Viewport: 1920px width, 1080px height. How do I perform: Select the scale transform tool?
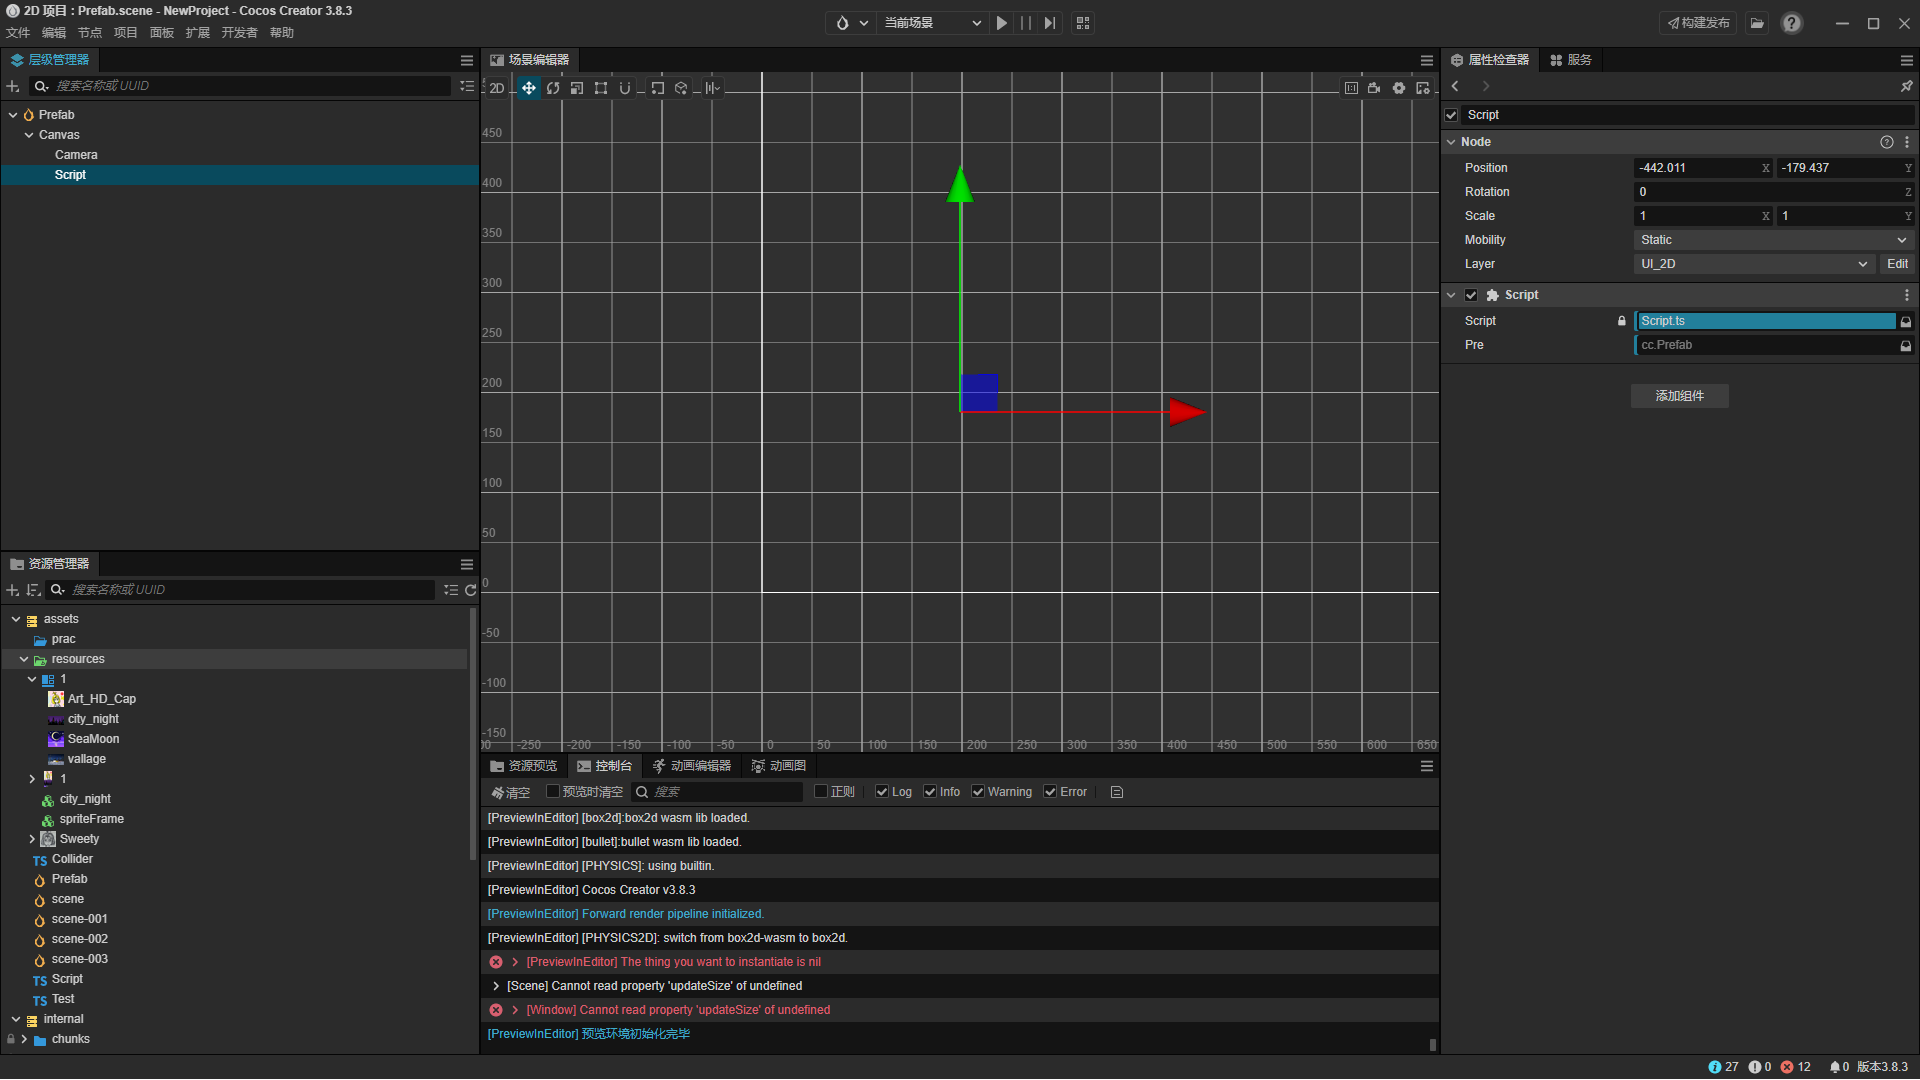(577, 88)
